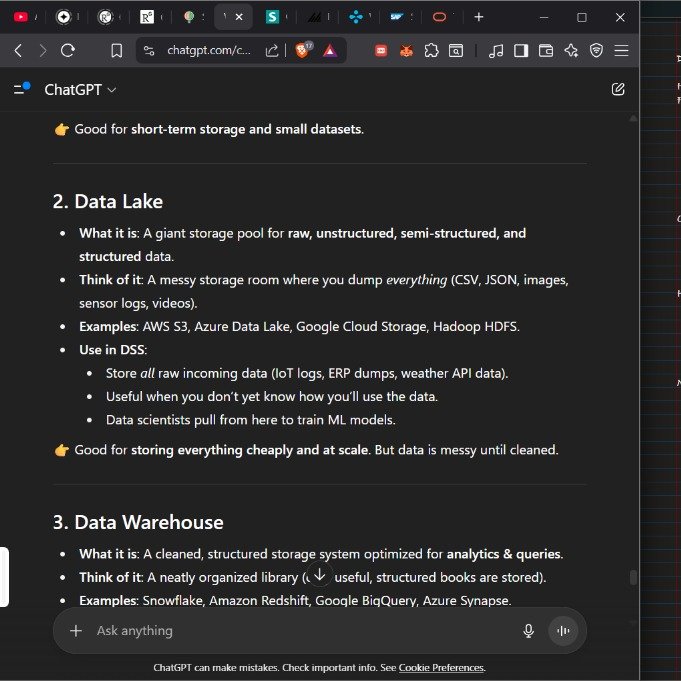Switch to the green S icon tab

point(272,17)
